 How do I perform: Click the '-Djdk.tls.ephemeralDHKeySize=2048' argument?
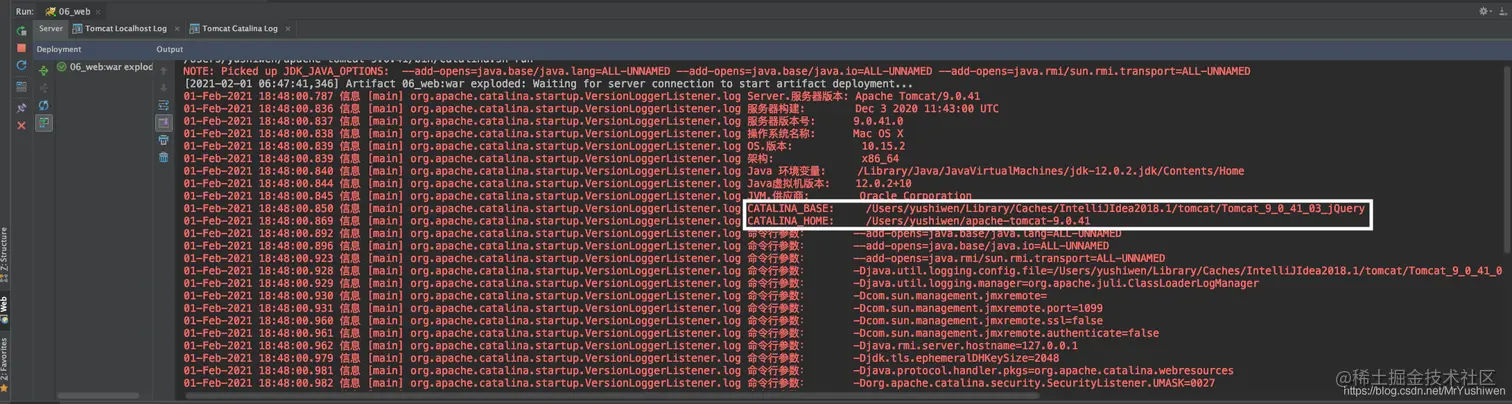coord(956,358)
